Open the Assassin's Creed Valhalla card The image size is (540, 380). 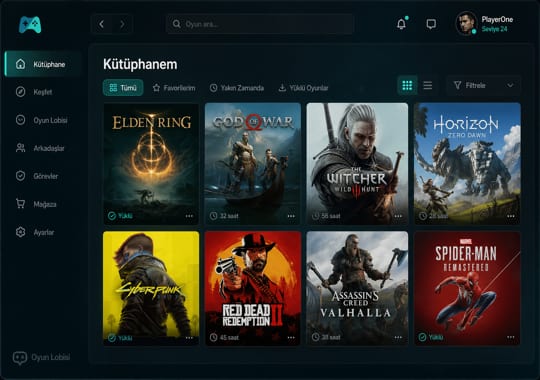tap(357, 288)
